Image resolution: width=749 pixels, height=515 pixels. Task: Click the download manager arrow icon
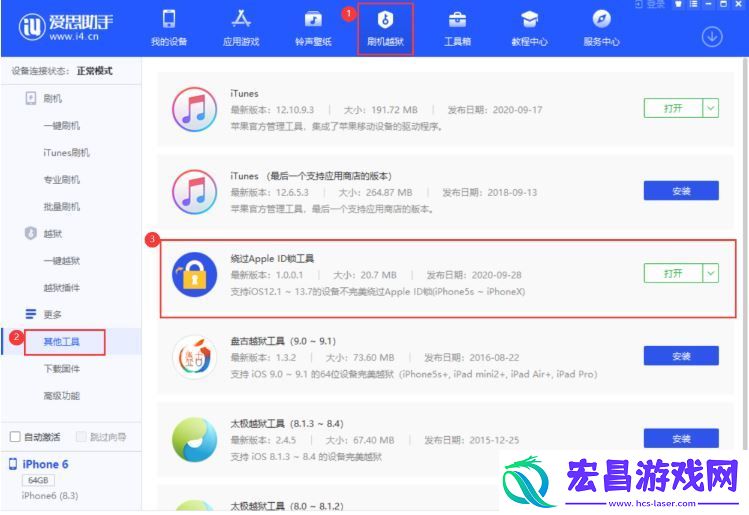[x=712, y=37]
